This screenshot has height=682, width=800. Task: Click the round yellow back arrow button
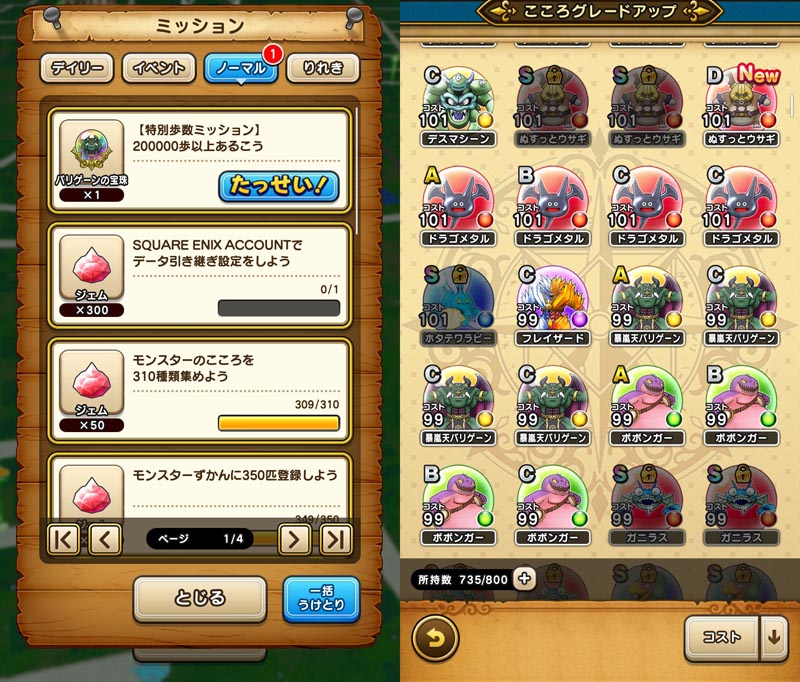435,638
